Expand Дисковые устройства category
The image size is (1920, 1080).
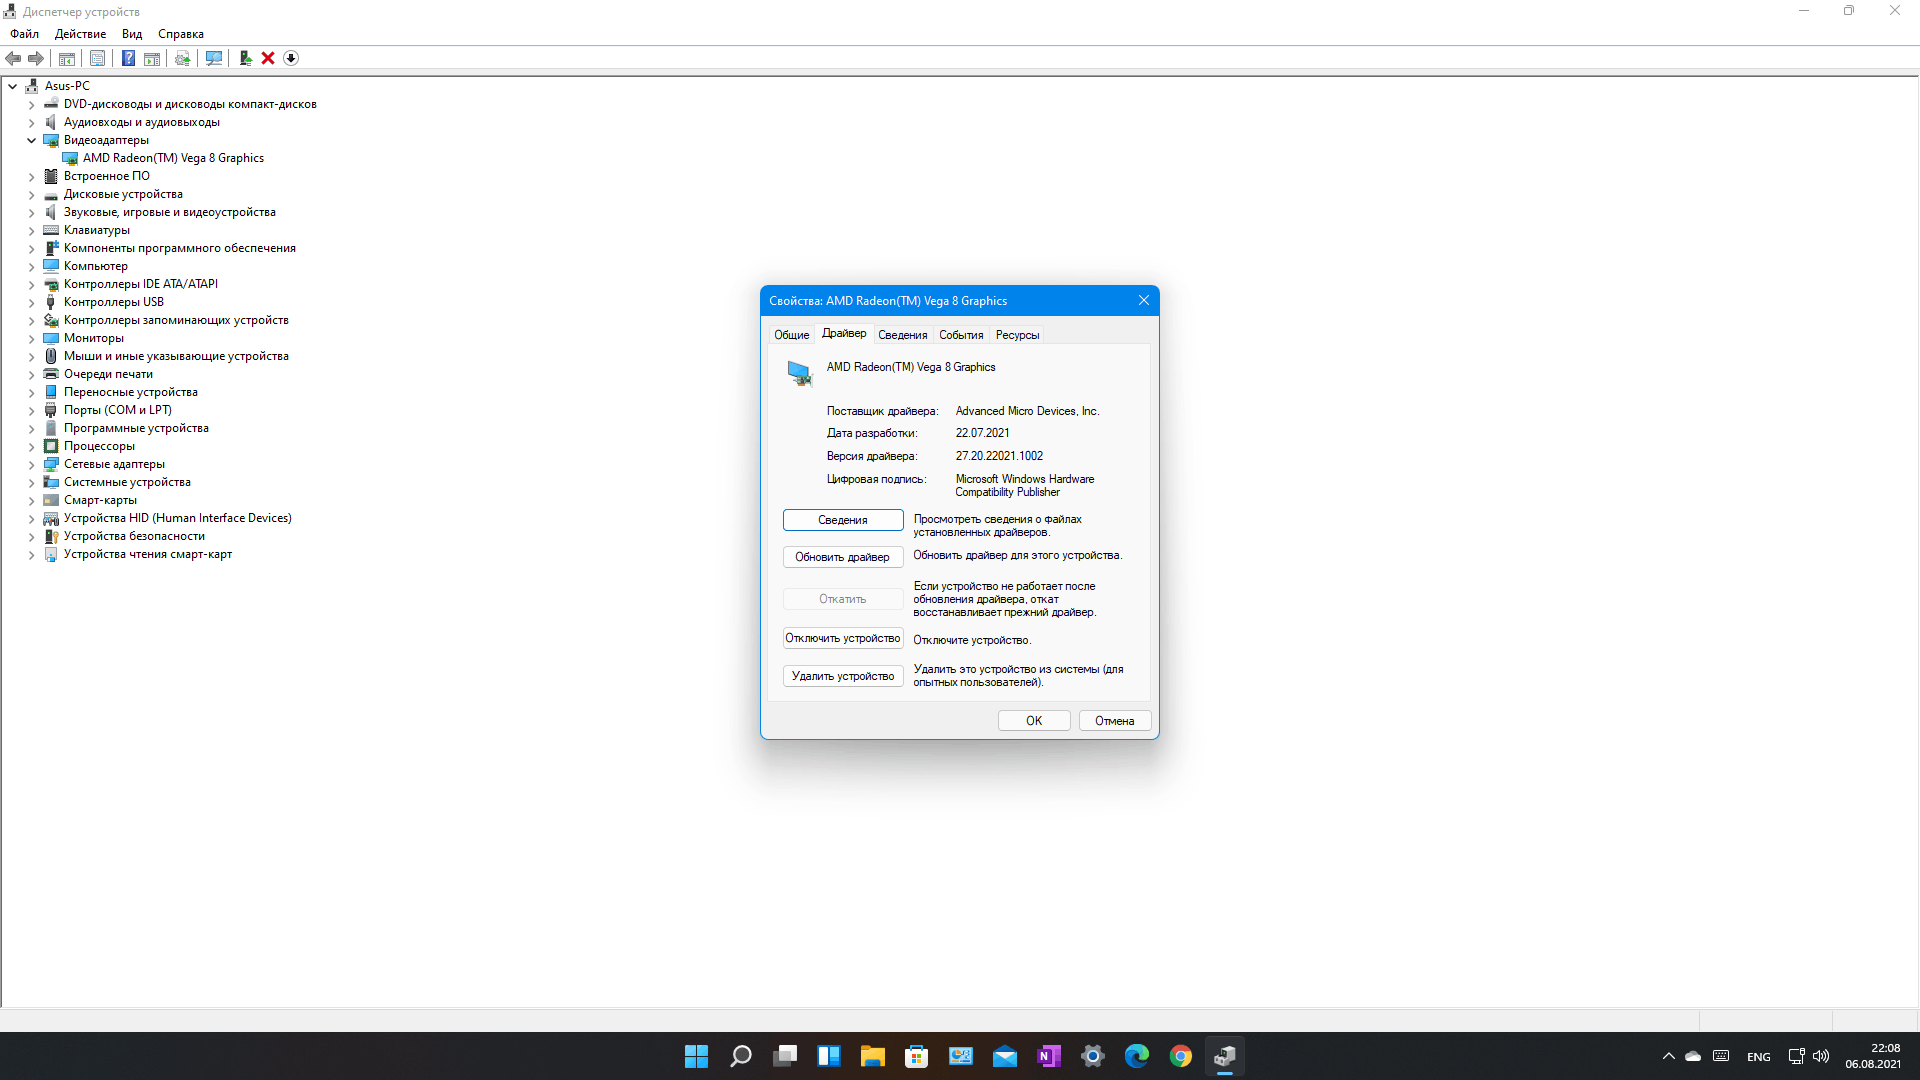point(31,194)
